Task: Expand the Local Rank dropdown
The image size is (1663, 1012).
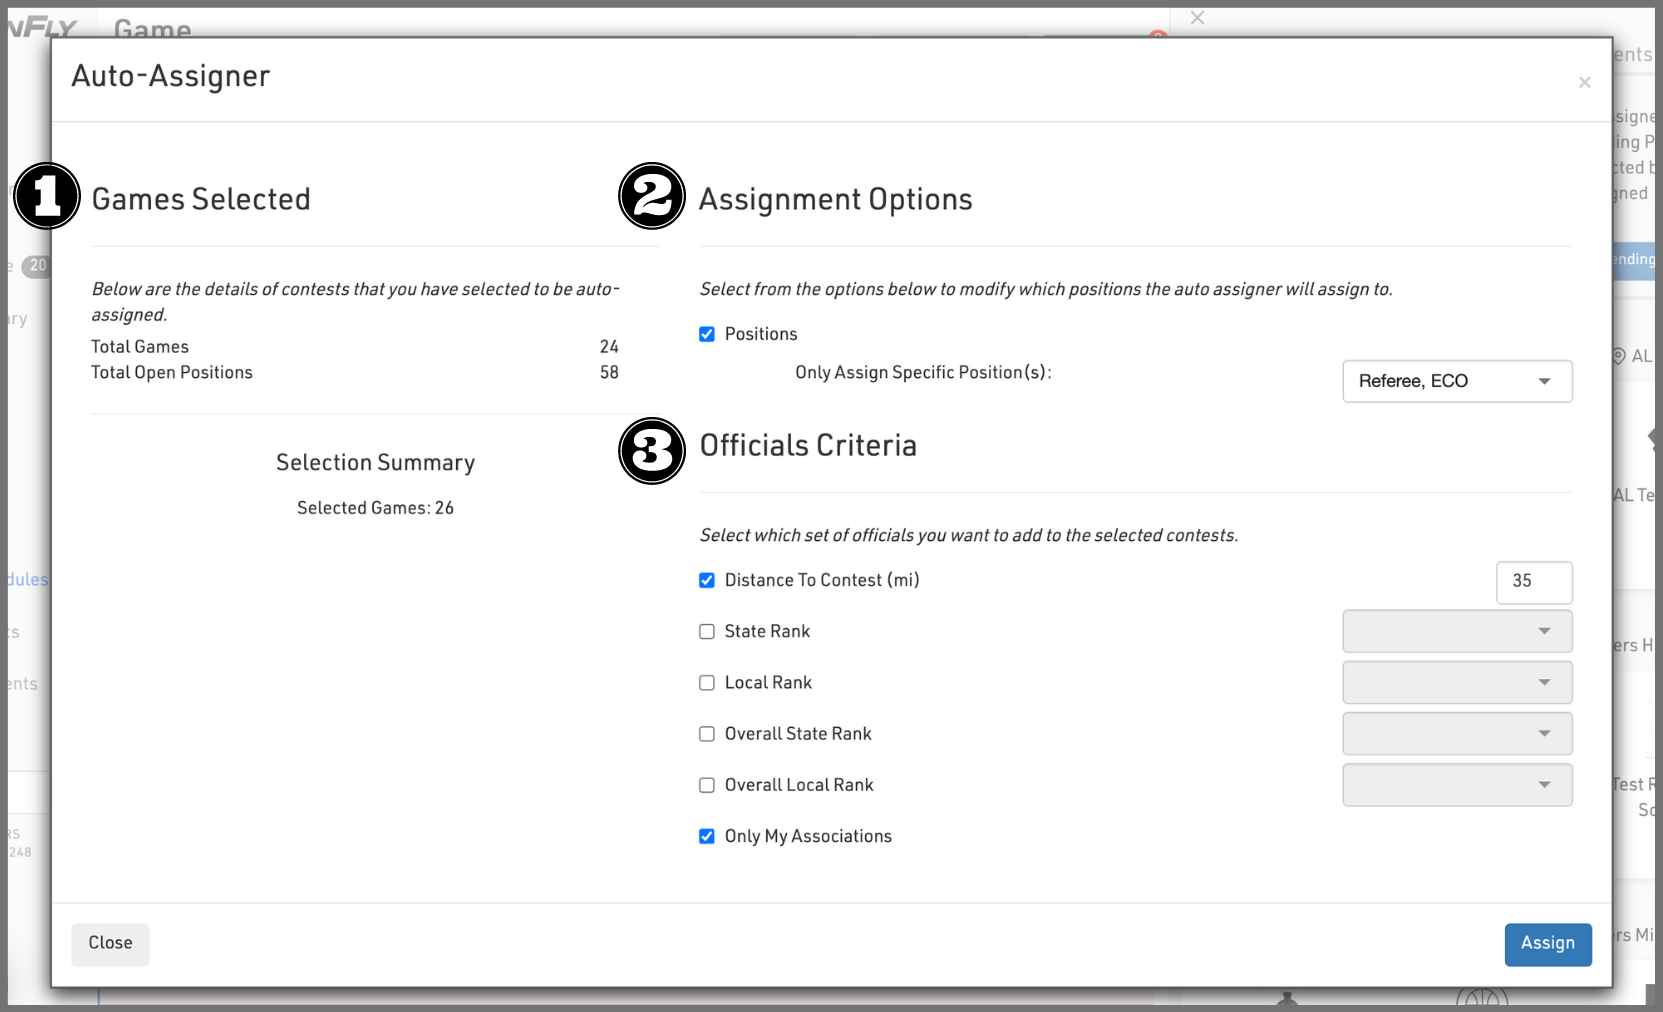Action: (x=1456, y=682)
